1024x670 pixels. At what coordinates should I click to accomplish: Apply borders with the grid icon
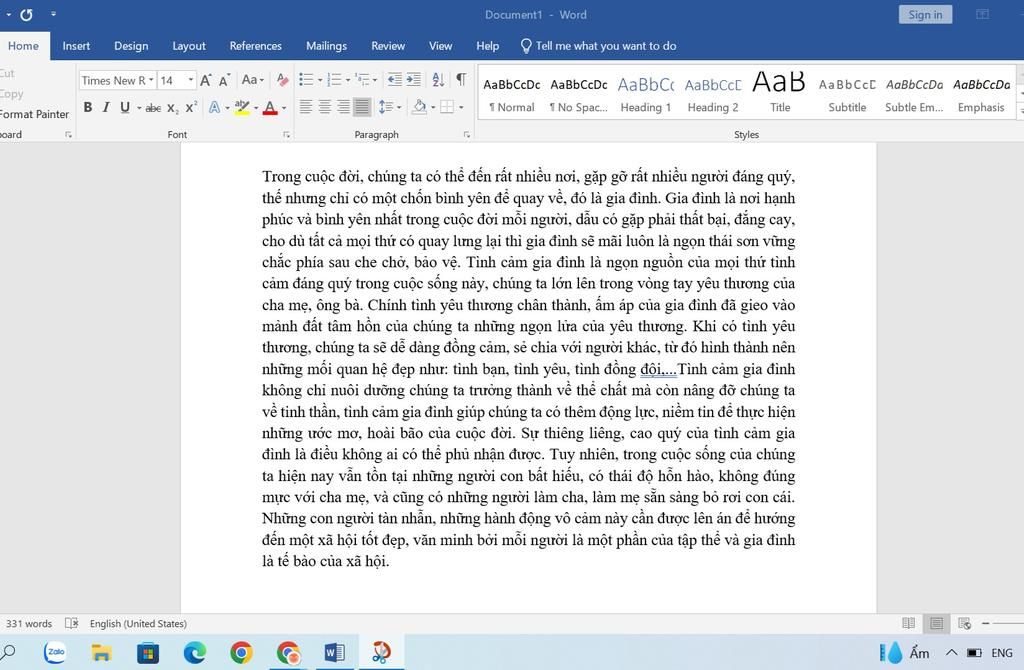point(447,107)
